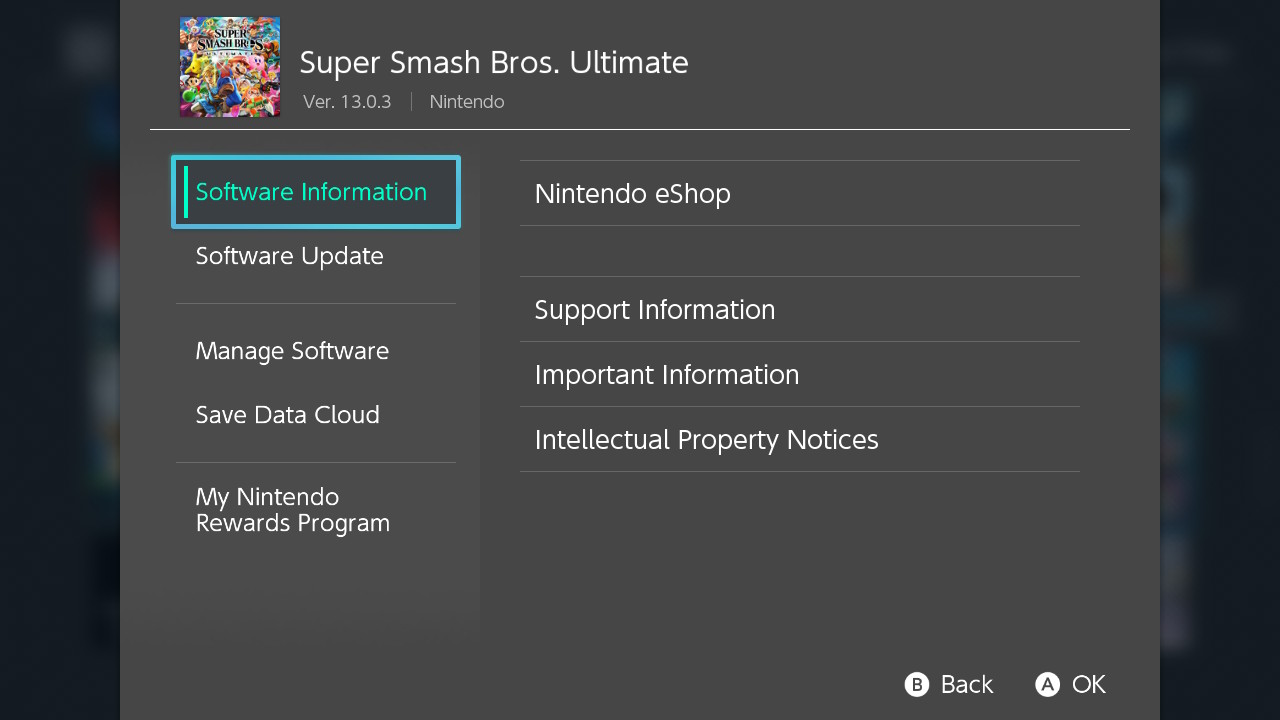Viewport: 1280px width, 720px height.
Task: Click the Ver. 13.0.3 version label
Action: click(x=347, y=102)
